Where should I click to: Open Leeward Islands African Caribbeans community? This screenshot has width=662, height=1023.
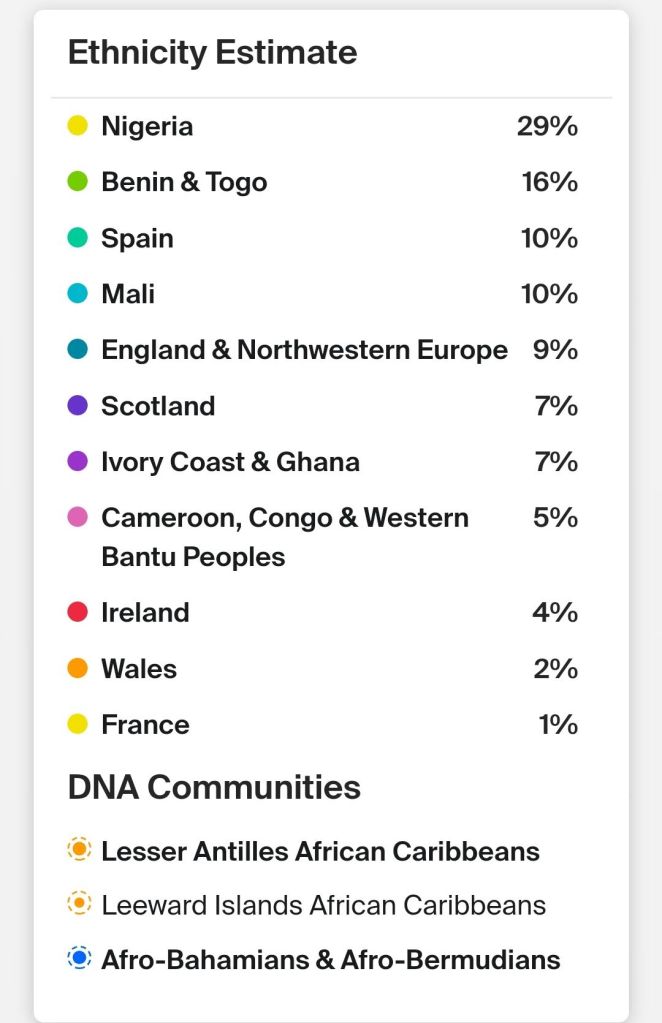(x=323, y=906)
